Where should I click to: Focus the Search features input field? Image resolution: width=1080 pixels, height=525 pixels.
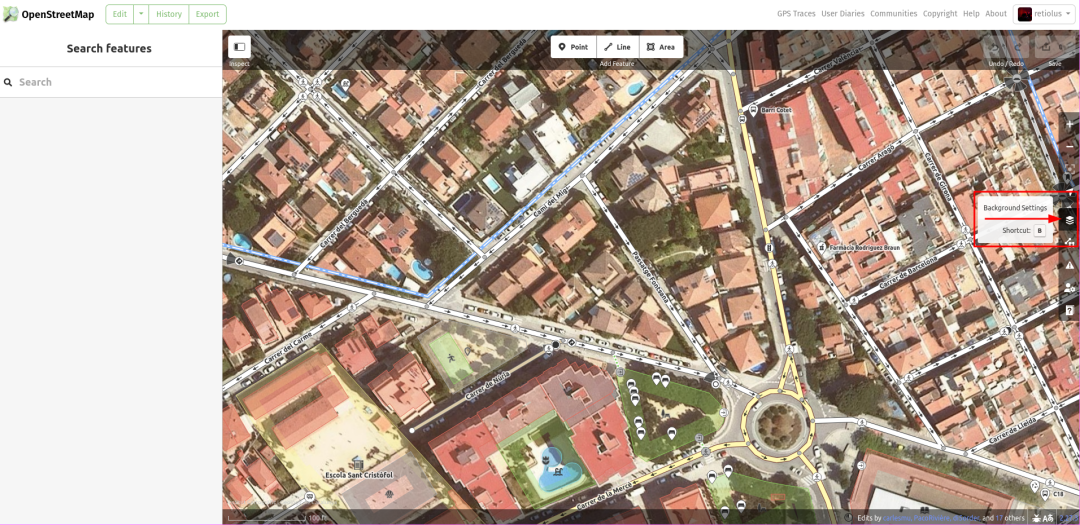(111, 82)
